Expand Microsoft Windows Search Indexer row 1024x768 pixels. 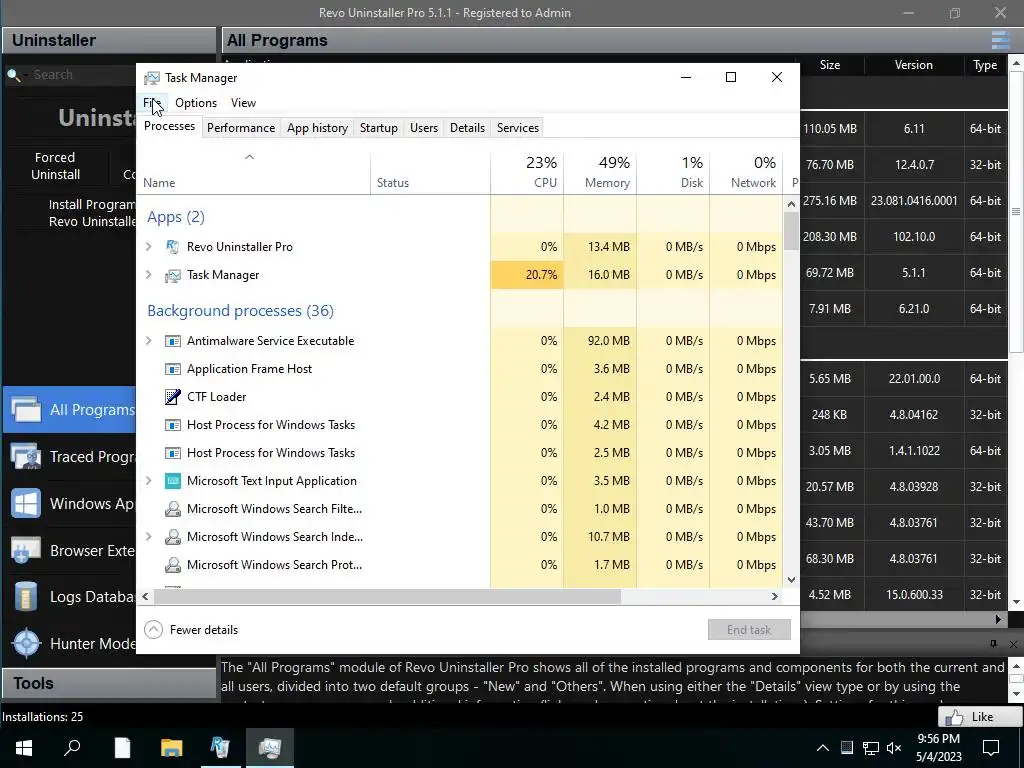[148, 537]
